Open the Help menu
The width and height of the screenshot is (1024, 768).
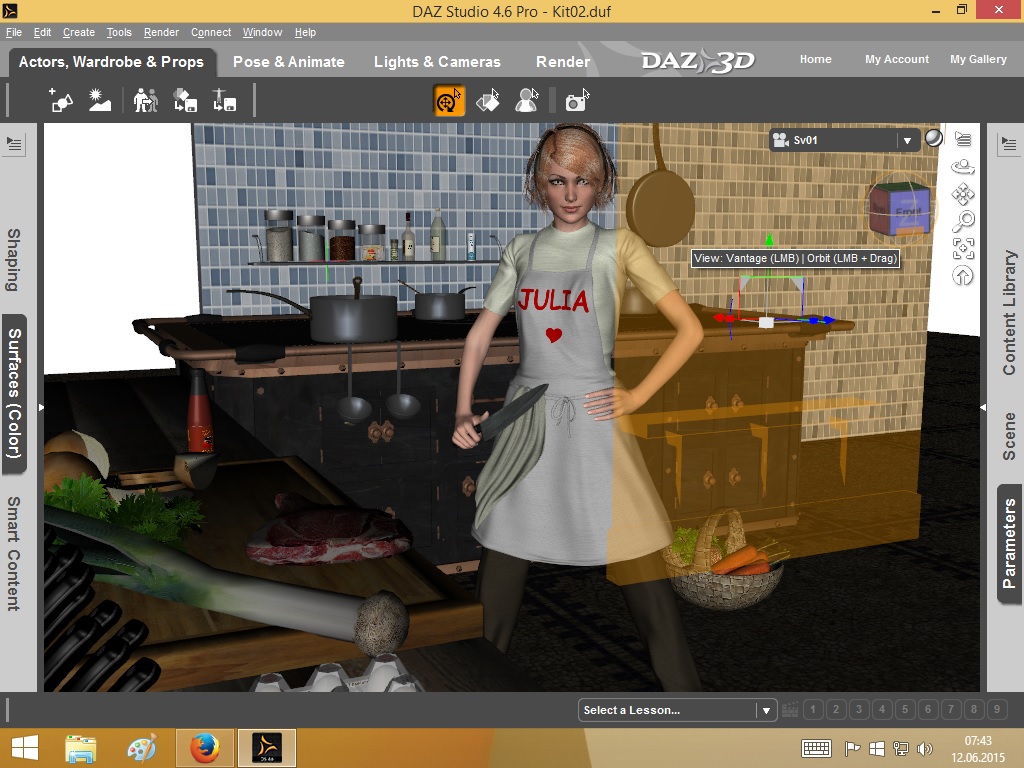(305, 32)
